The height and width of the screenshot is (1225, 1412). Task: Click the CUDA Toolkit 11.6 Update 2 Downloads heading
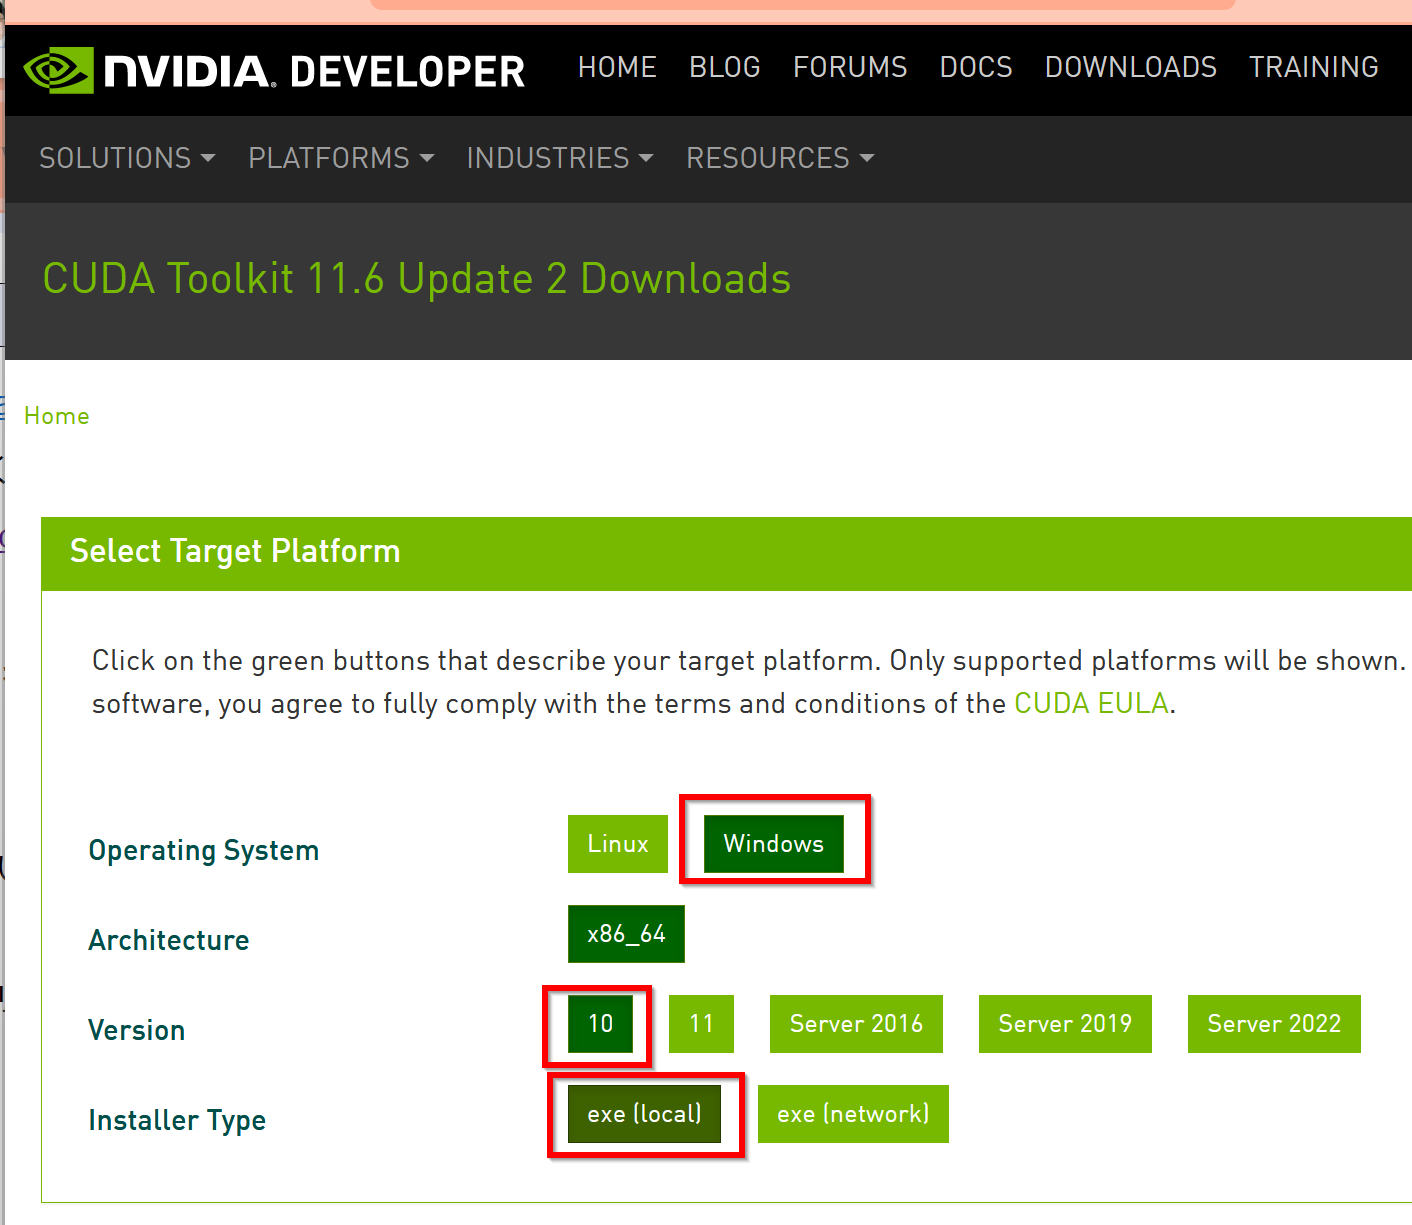417,279
